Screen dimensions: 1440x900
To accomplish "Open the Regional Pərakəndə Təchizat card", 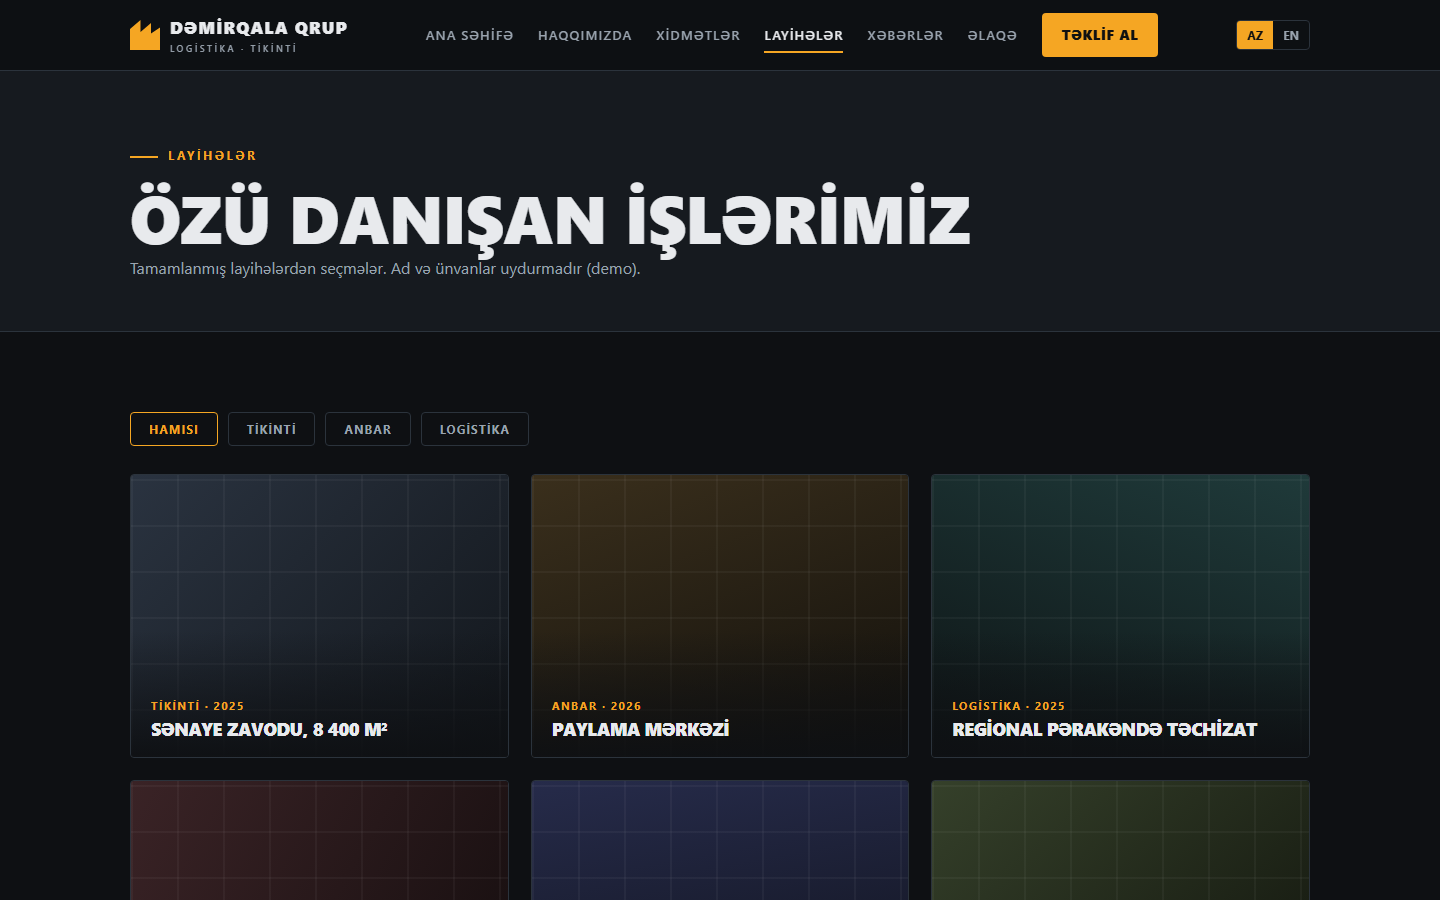I will (1120, 616).
